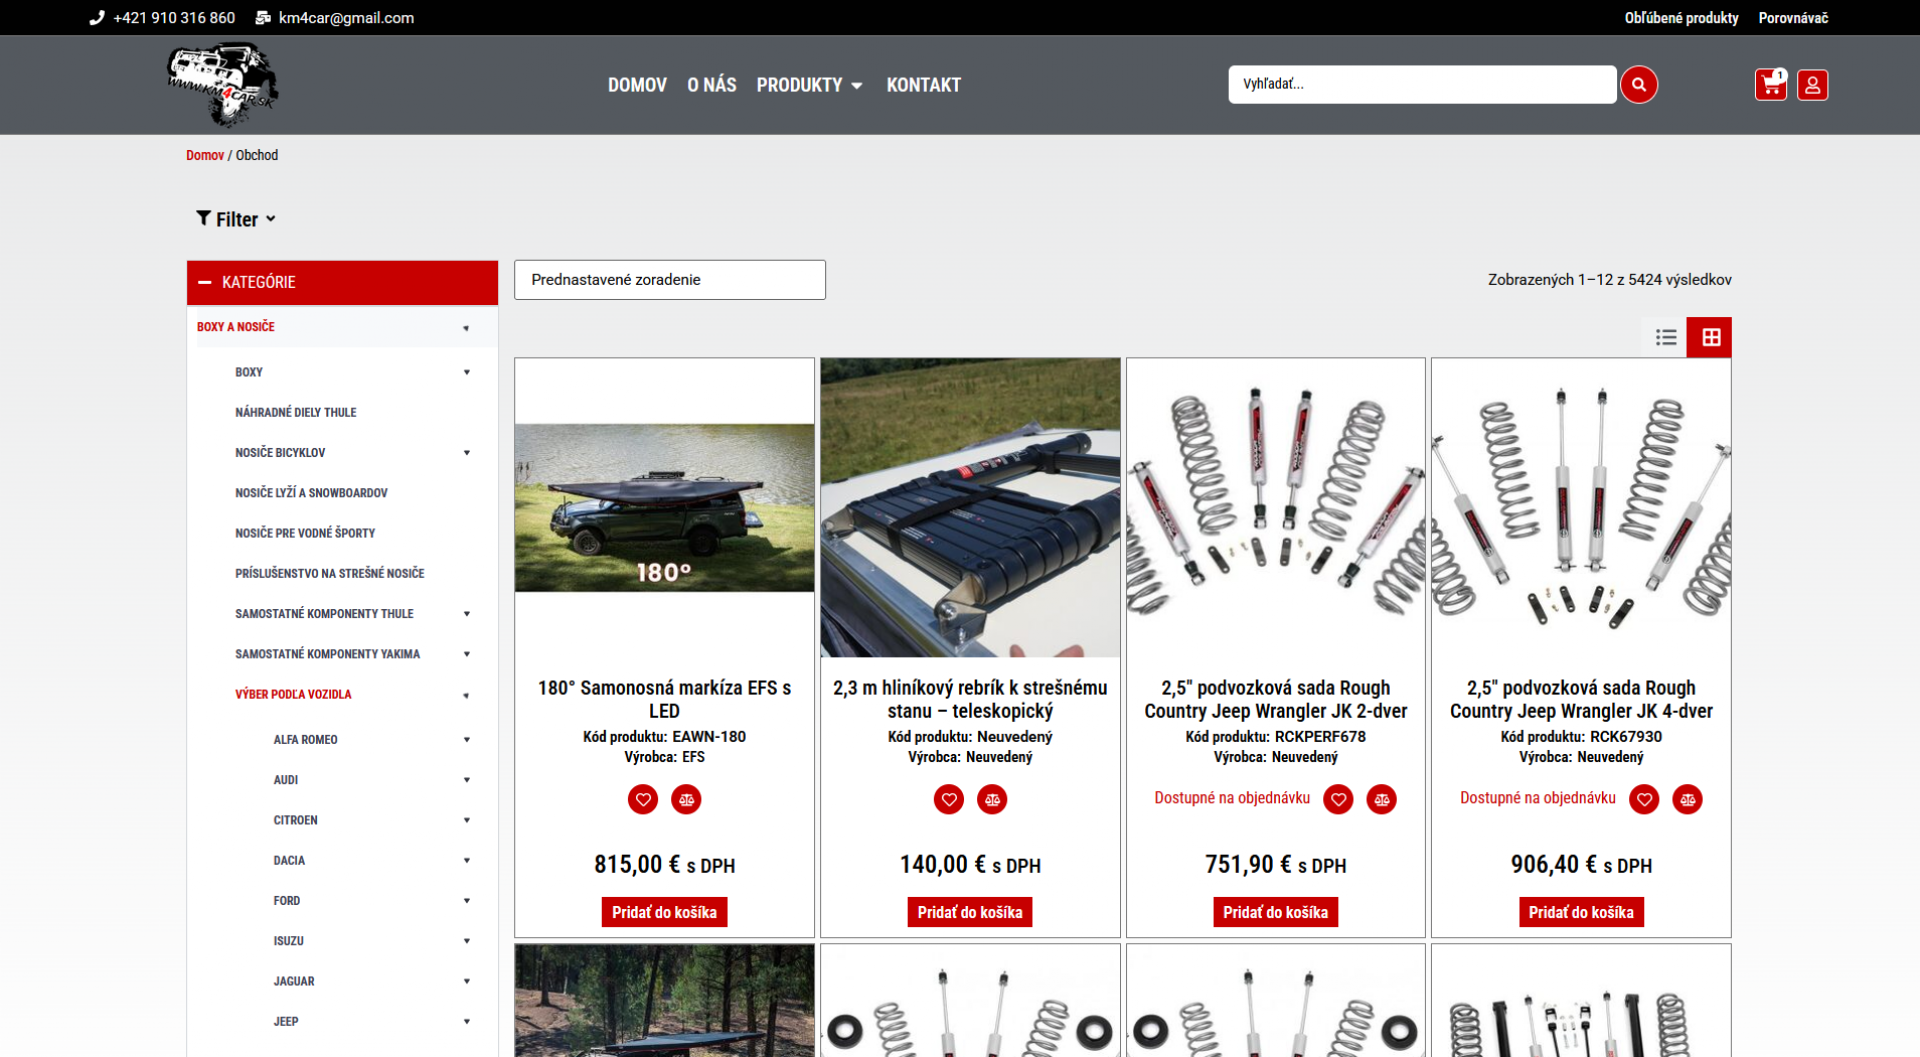Go to DOMOV in navigation
The height and width of the screenshot is (1057, 1920).
click(637, 85)
